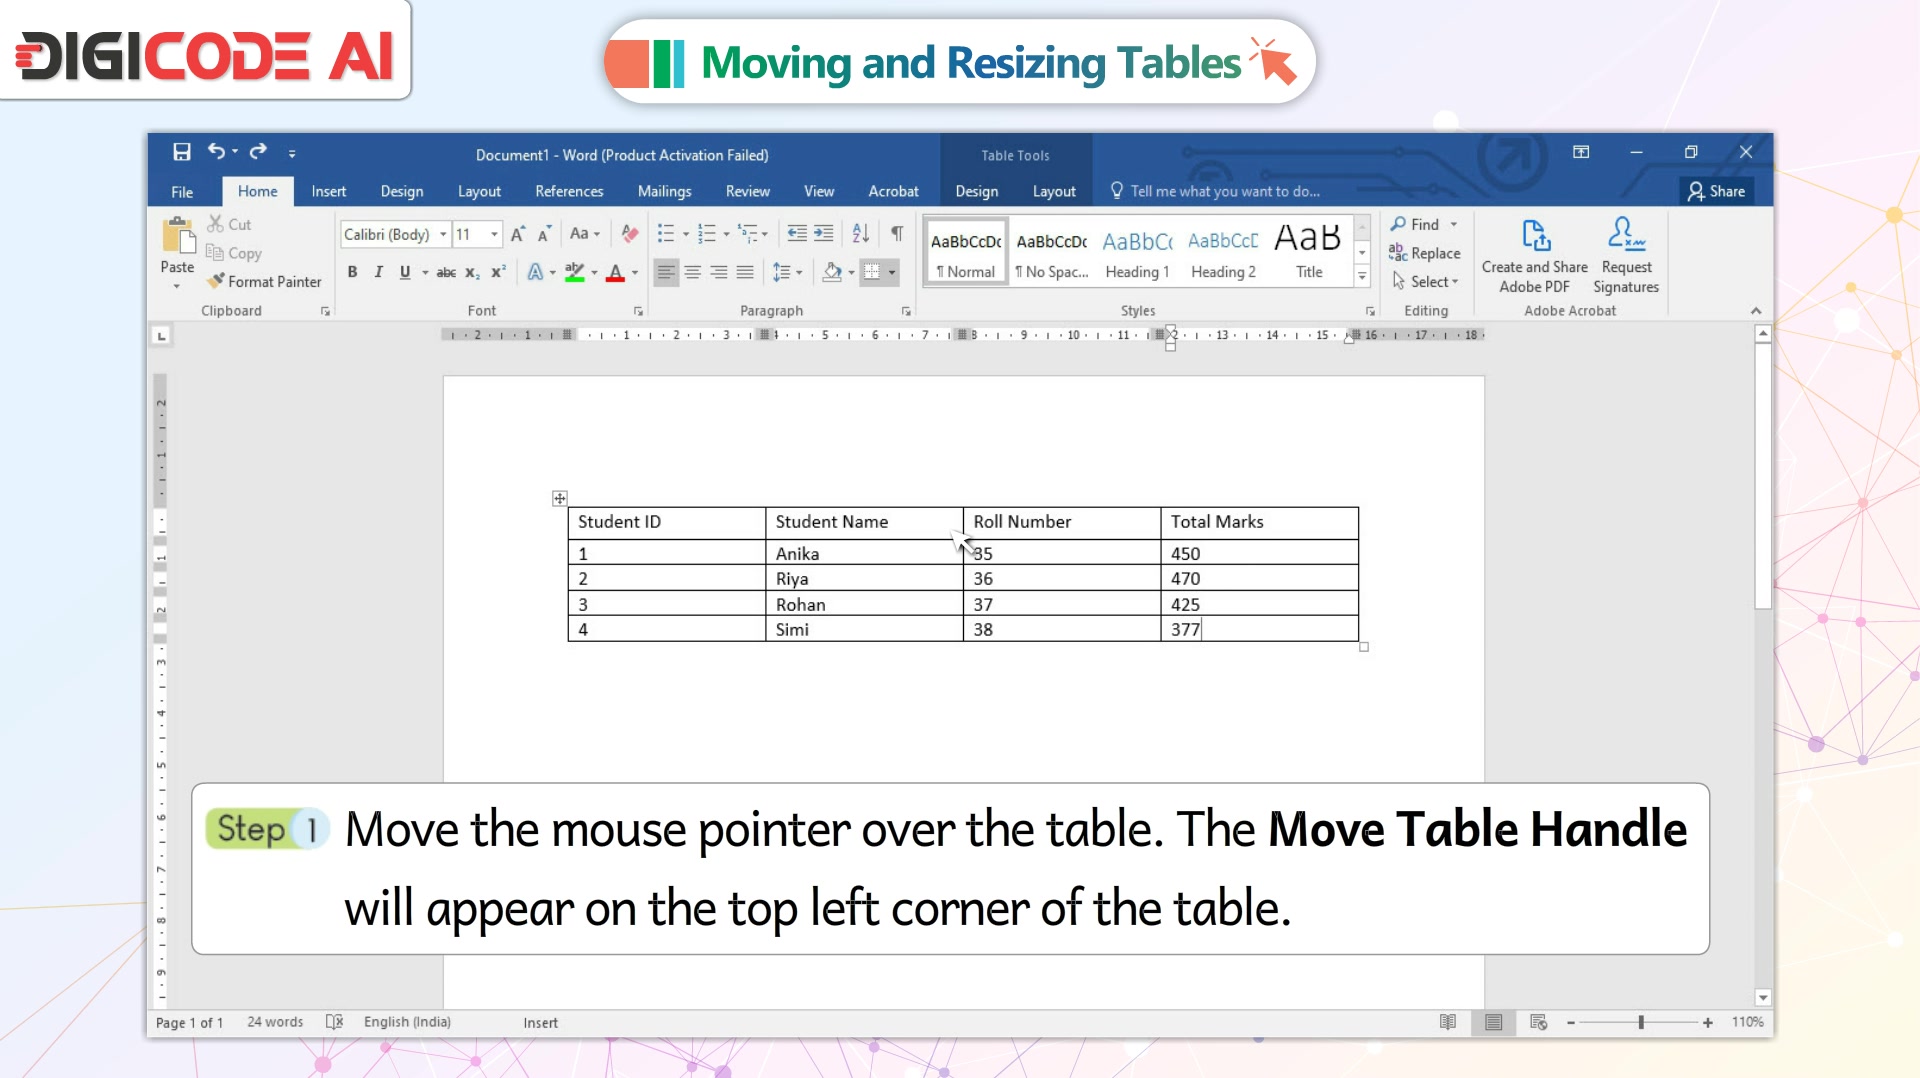
Task: Click the Subscript x₂ icon
Action: click(472, 272)
